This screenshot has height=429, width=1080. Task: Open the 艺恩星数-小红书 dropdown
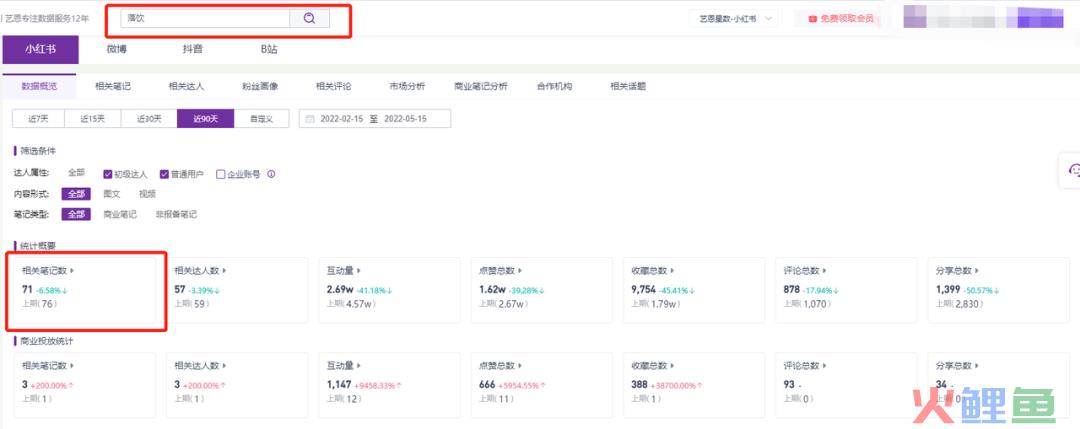pos(734,19)
